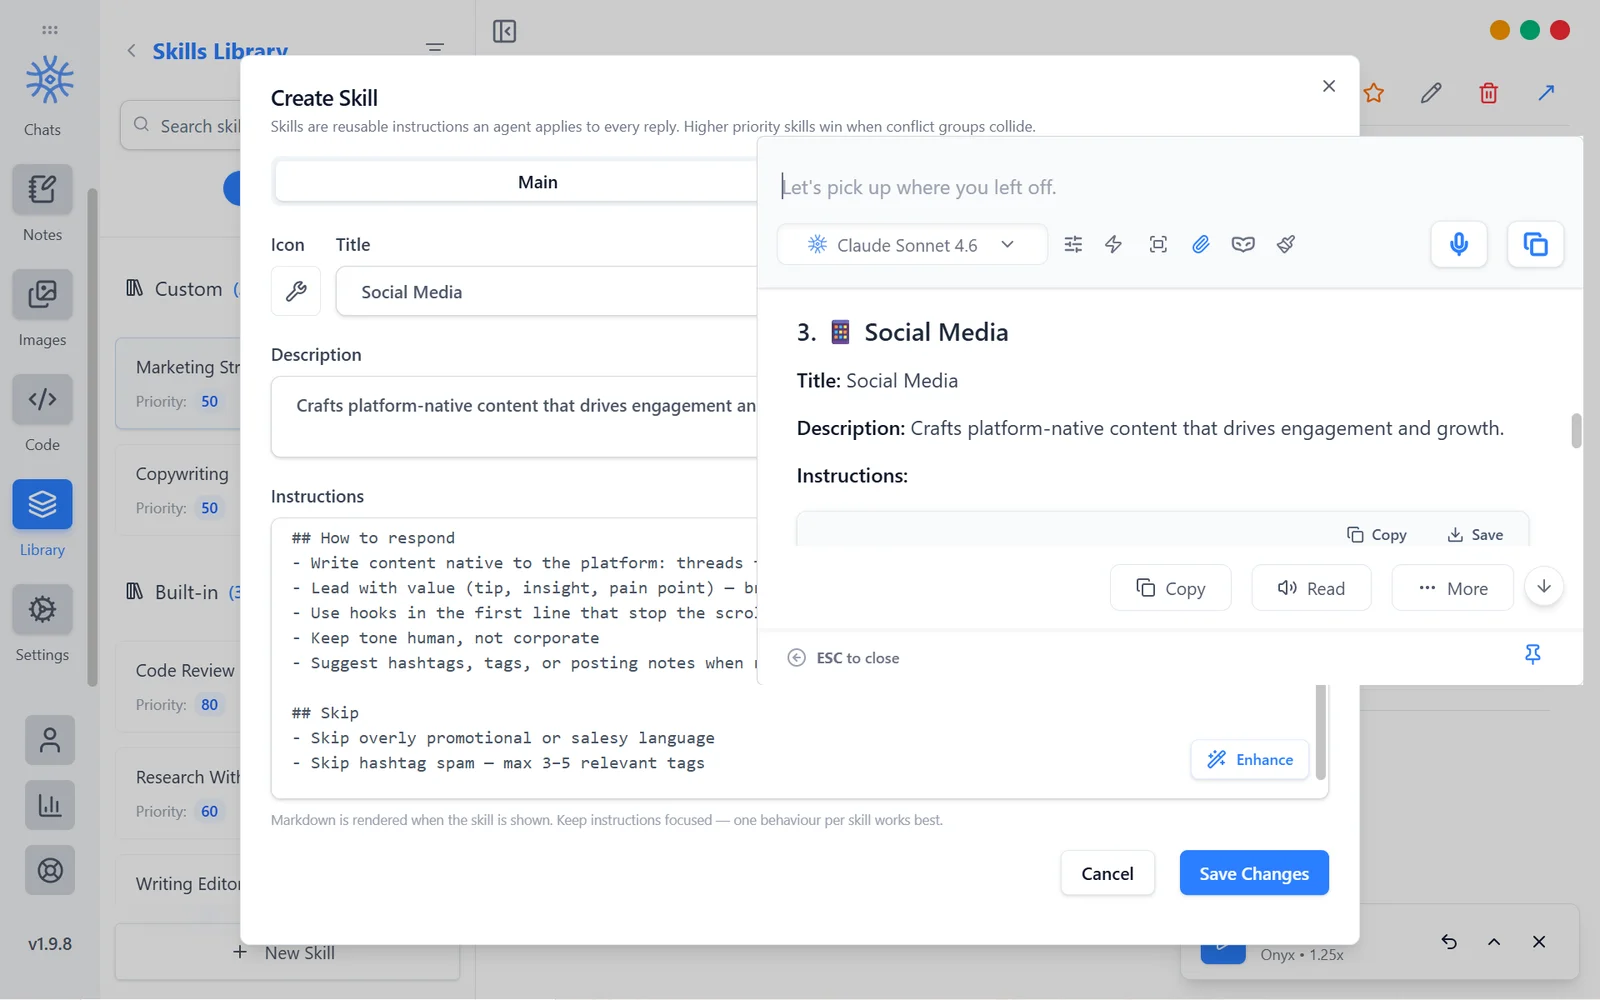Open the user profile icon

point(50,740)
